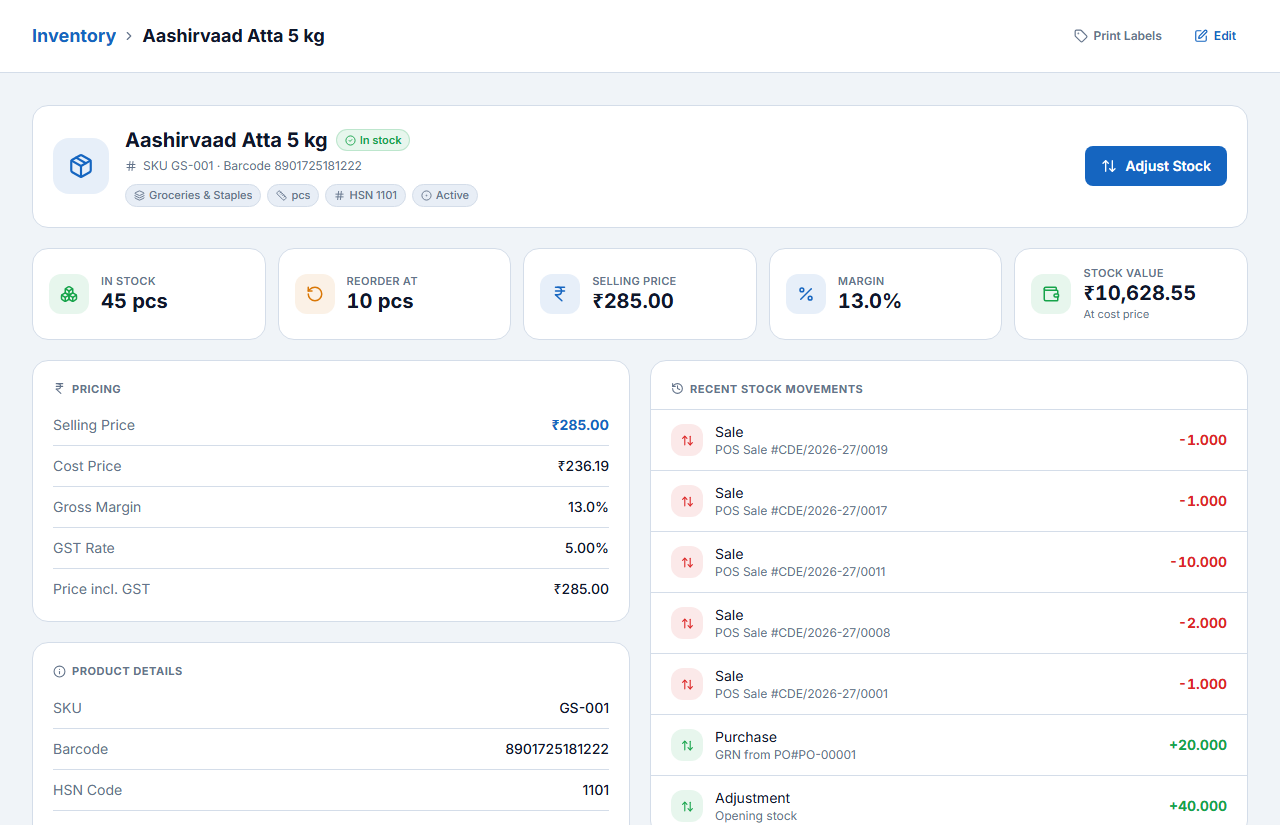Click the arrows icon for Sale #CDE/2026-27/0008

(687, 623)
